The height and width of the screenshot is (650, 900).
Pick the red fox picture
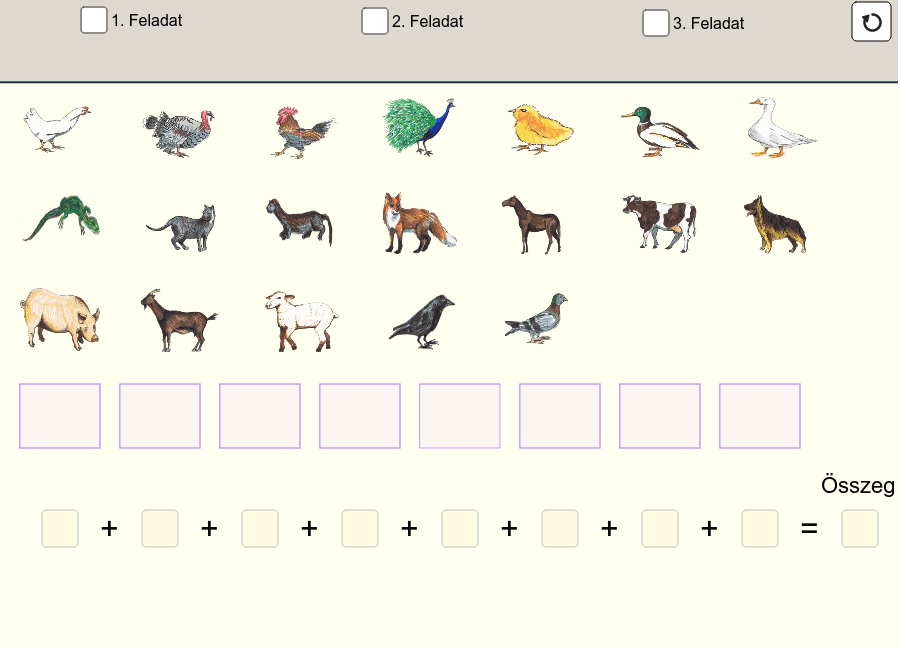tap(419, 223)
